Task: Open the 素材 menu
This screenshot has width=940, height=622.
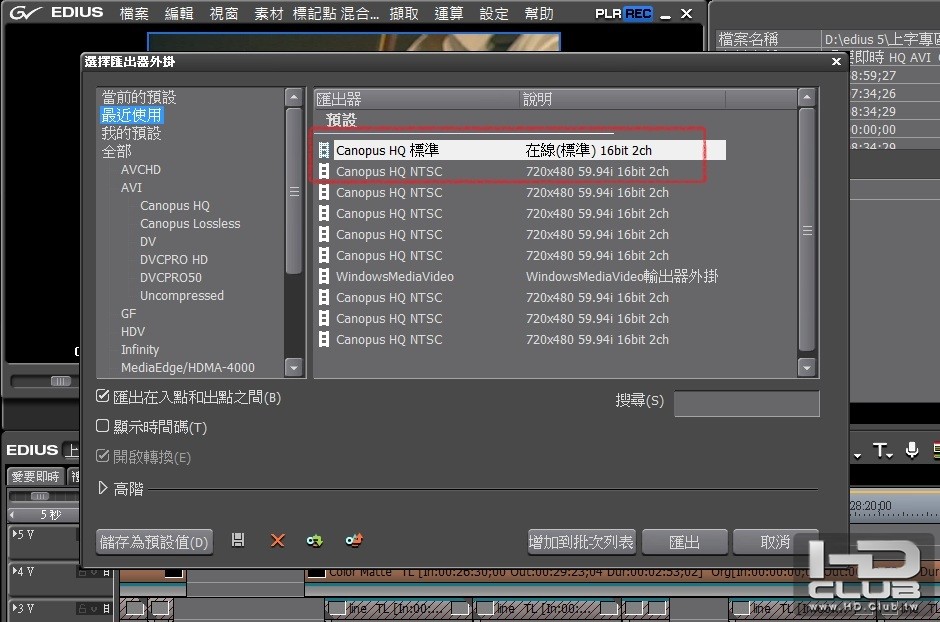Action: pyautogui.click(x=269, y=13)
